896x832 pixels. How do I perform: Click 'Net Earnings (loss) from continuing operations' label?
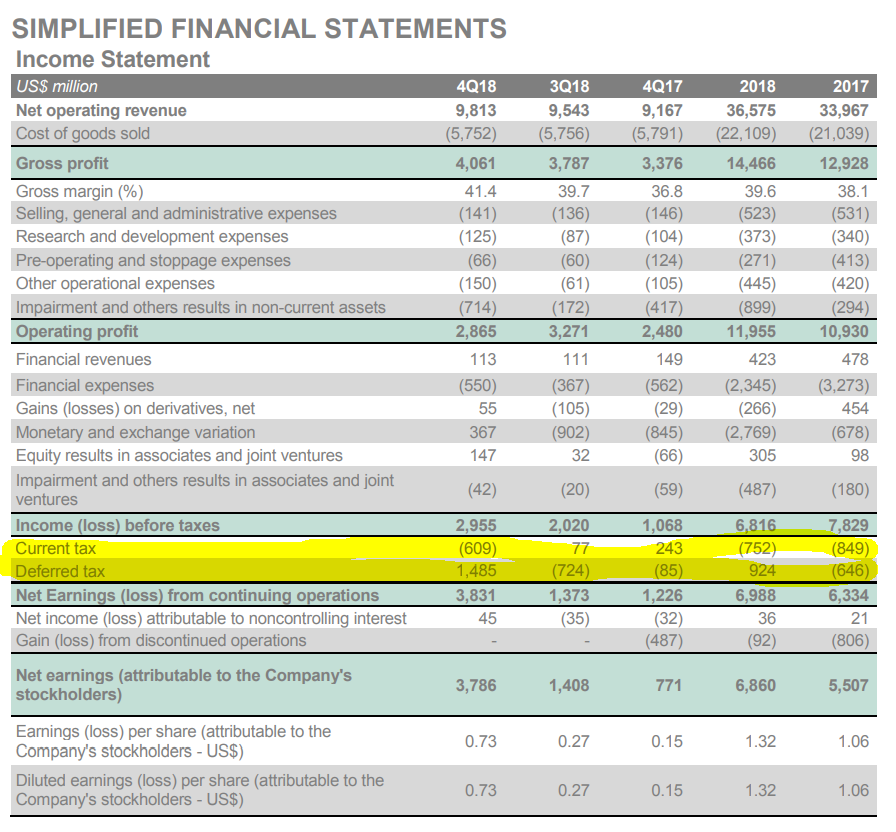197,595
